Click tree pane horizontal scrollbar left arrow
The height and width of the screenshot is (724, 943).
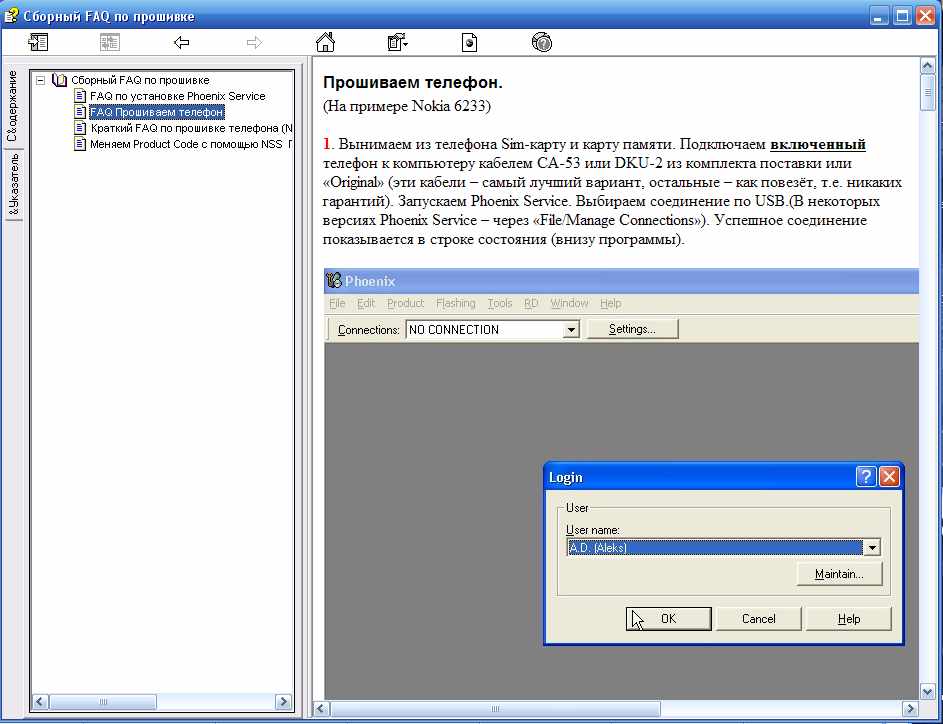click(40, 701)
